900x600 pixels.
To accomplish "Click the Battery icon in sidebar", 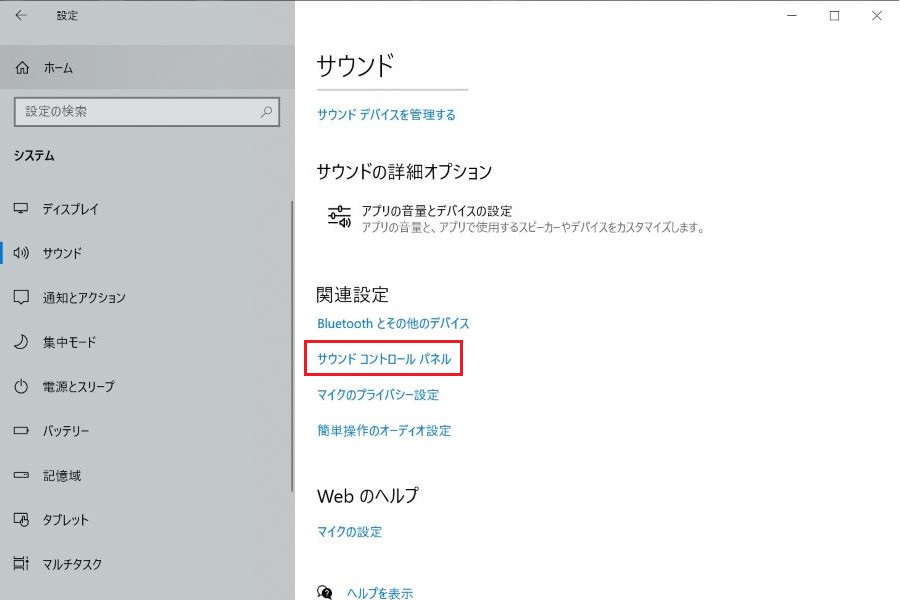I will (21, 431).
